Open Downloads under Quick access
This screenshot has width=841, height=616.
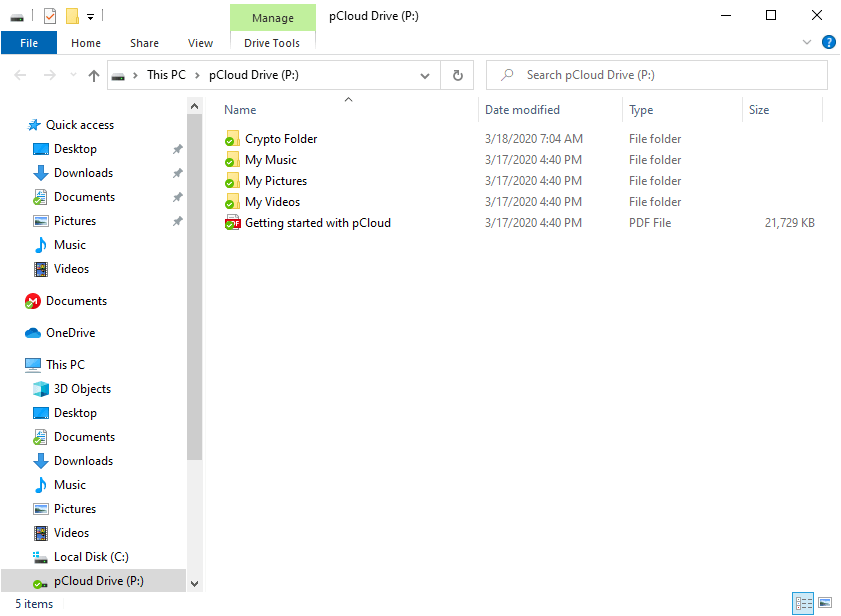point(84,173)
